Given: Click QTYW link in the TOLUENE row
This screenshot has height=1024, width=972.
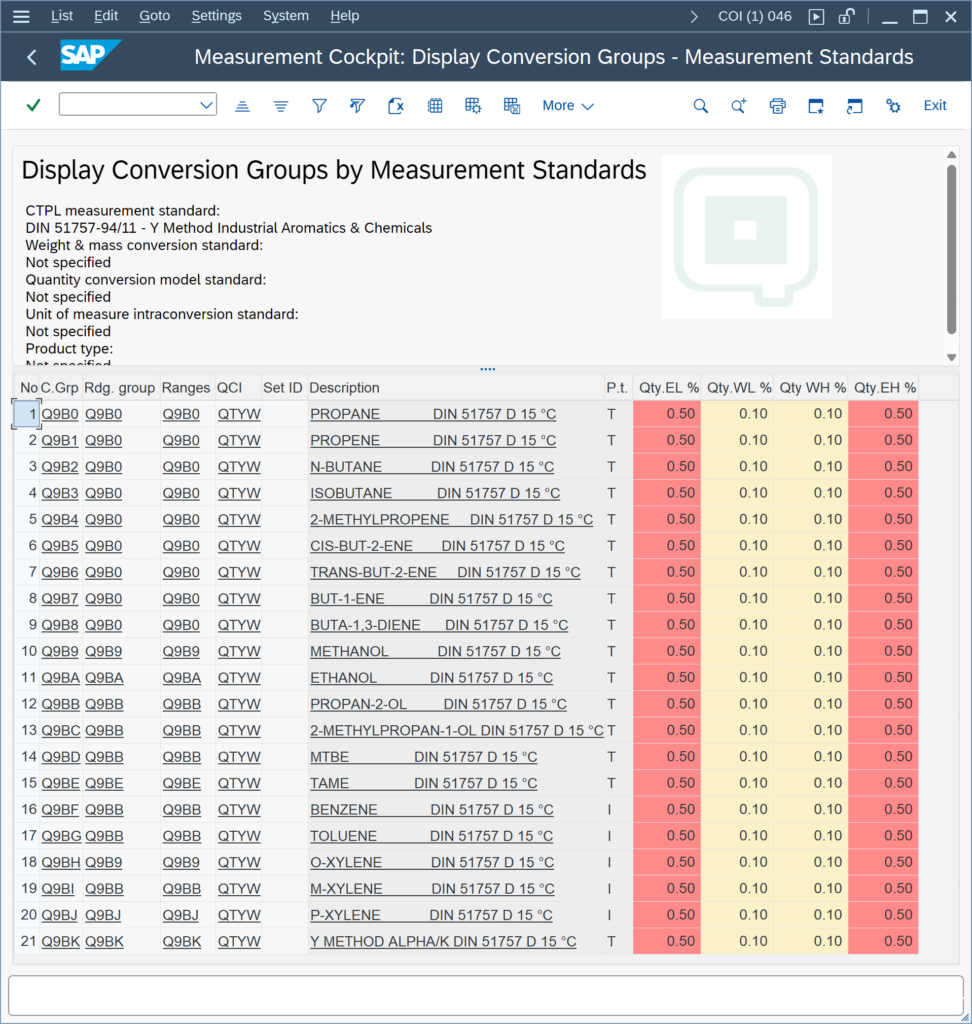Looking at the screenshot, I should (239, 837).
